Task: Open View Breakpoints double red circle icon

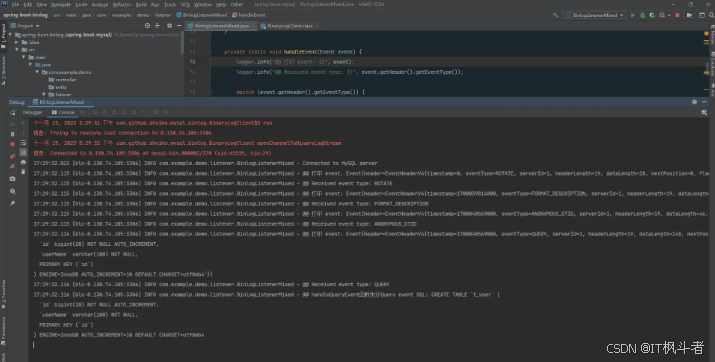Action: (12, 156)
